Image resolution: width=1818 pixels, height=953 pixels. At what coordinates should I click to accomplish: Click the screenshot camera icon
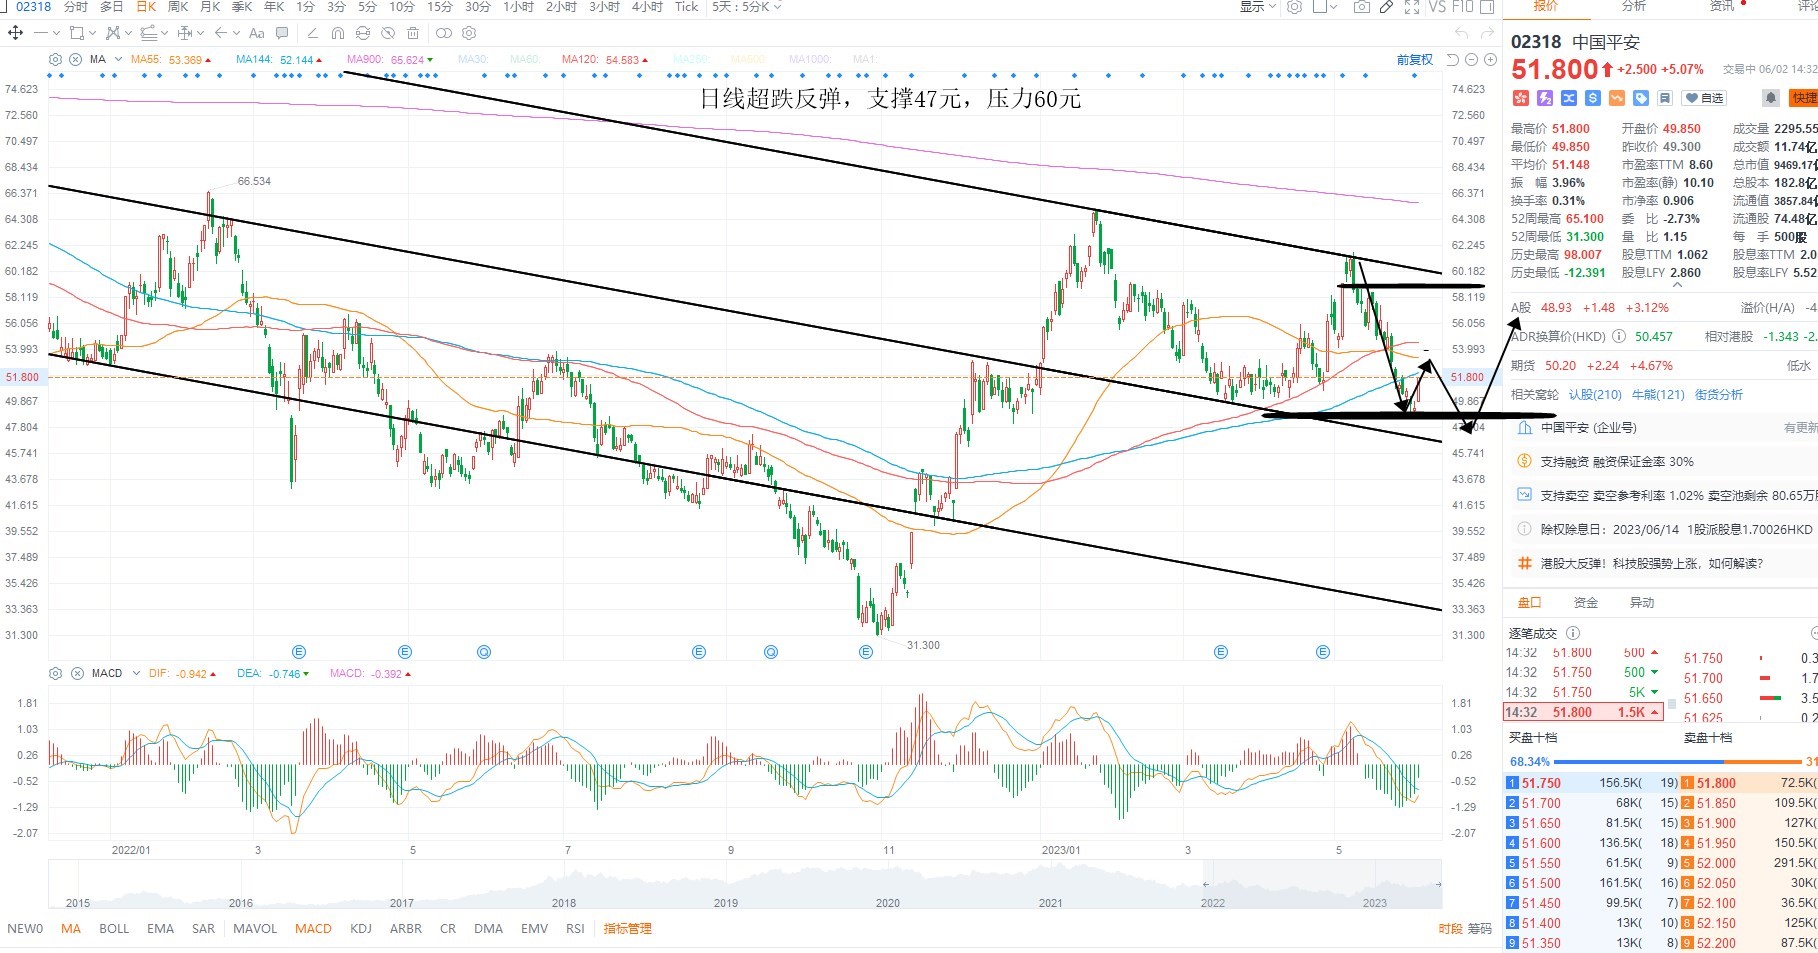[x=1362, y=7]
